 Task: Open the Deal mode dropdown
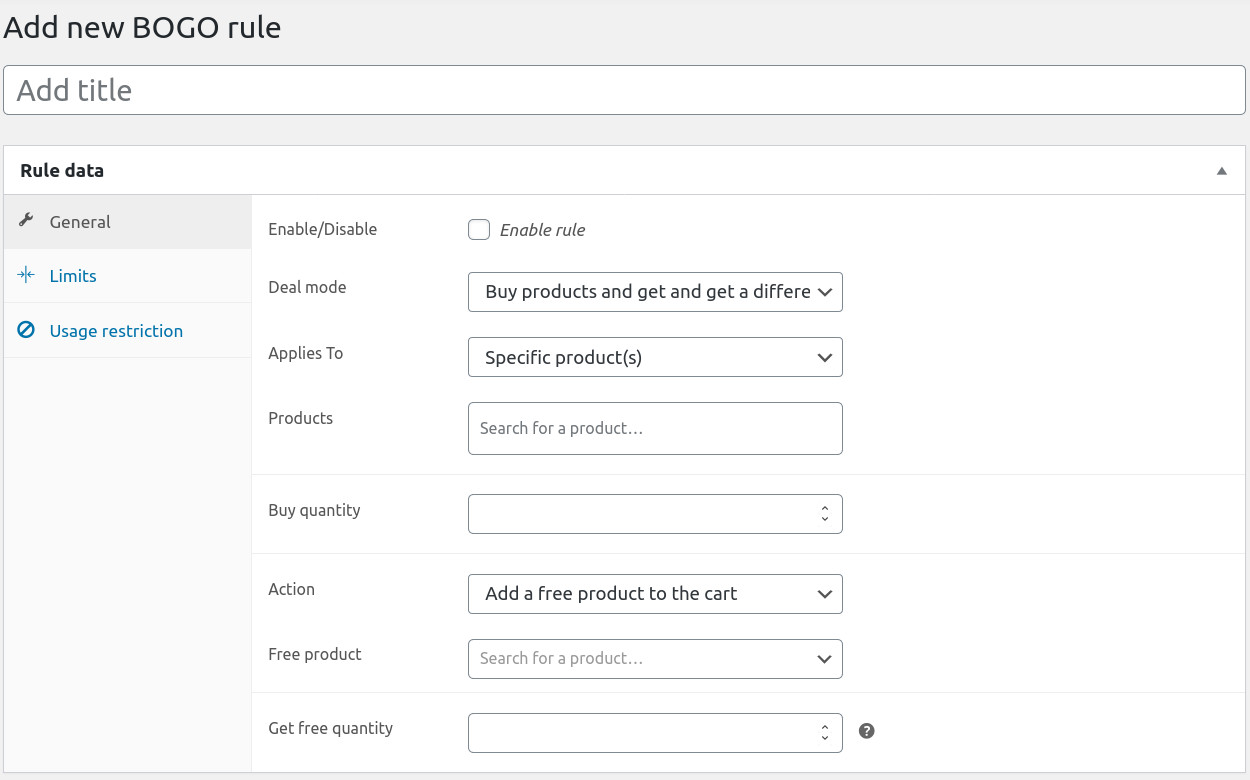click(x=655, y=292)
